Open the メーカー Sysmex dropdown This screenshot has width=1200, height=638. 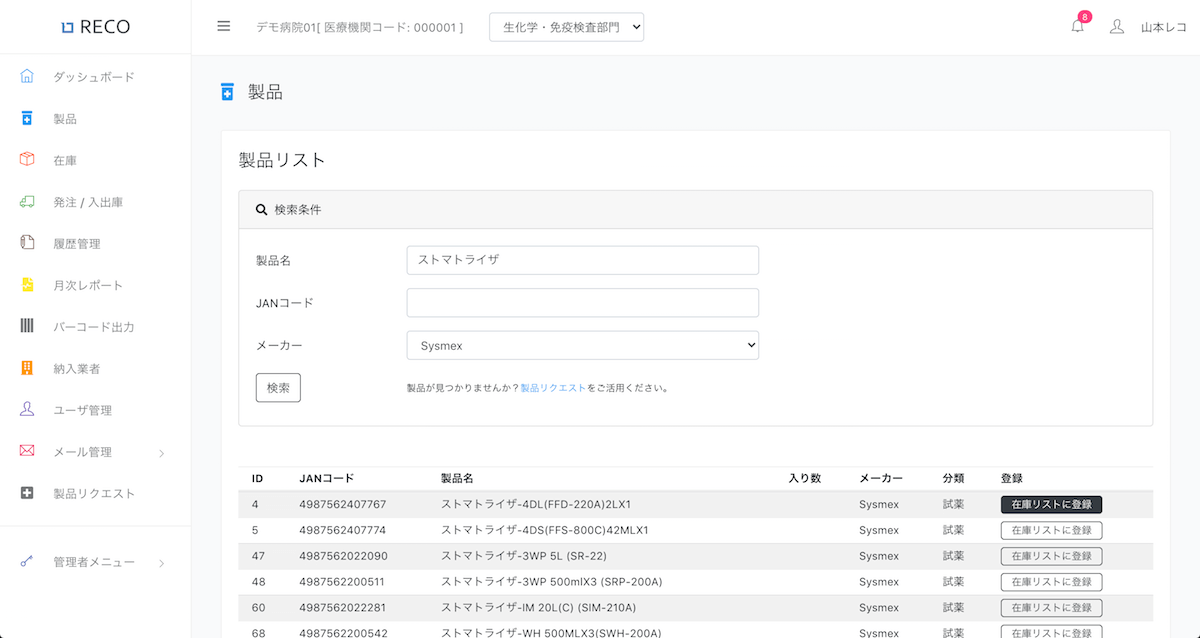pyautogui.click(x=582, y=346)
